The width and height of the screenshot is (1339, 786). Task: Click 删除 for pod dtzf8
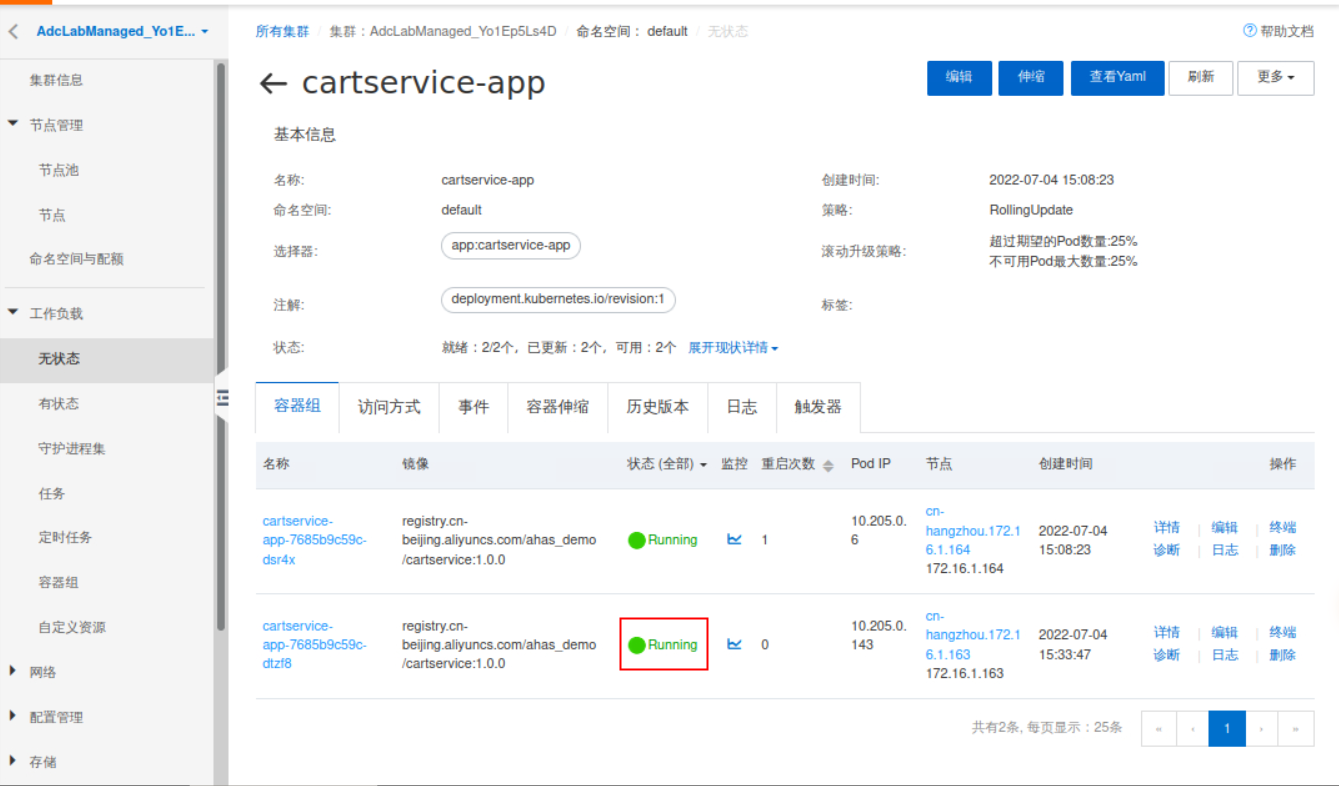(x=1283, y=655)
